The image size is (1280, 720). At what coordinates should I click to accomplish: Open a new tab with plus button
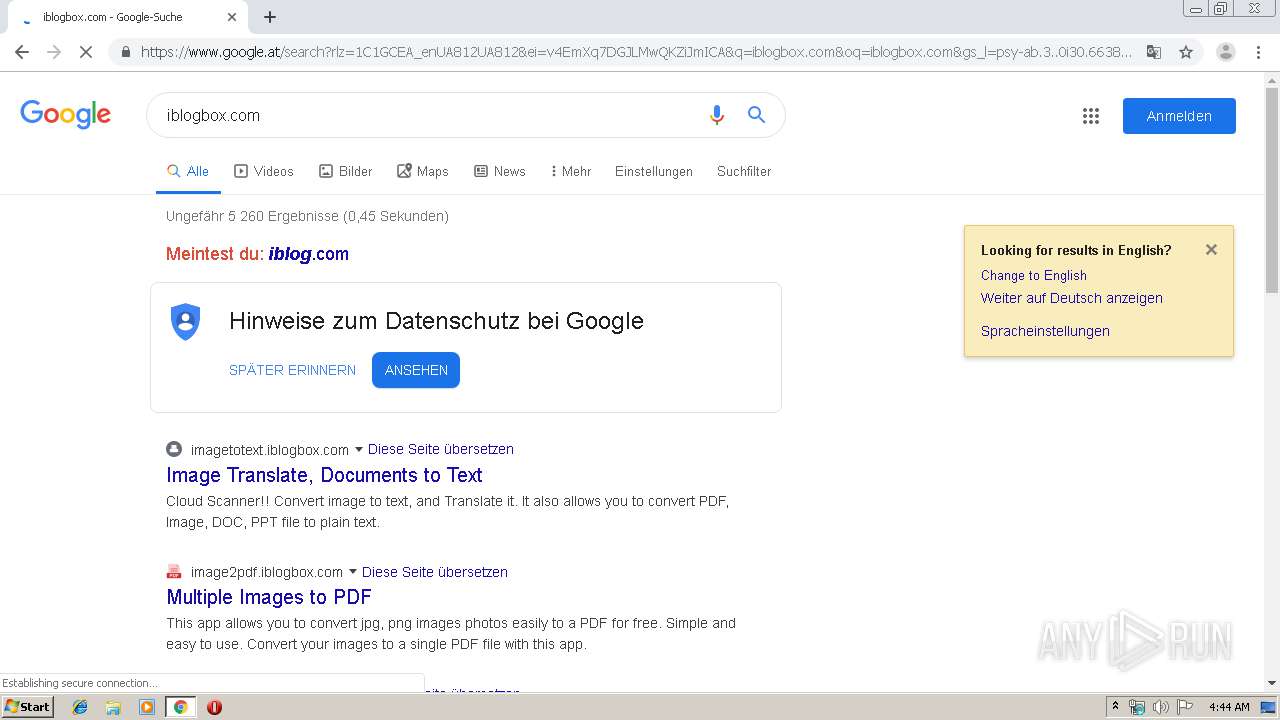click(x=270, y=17)
